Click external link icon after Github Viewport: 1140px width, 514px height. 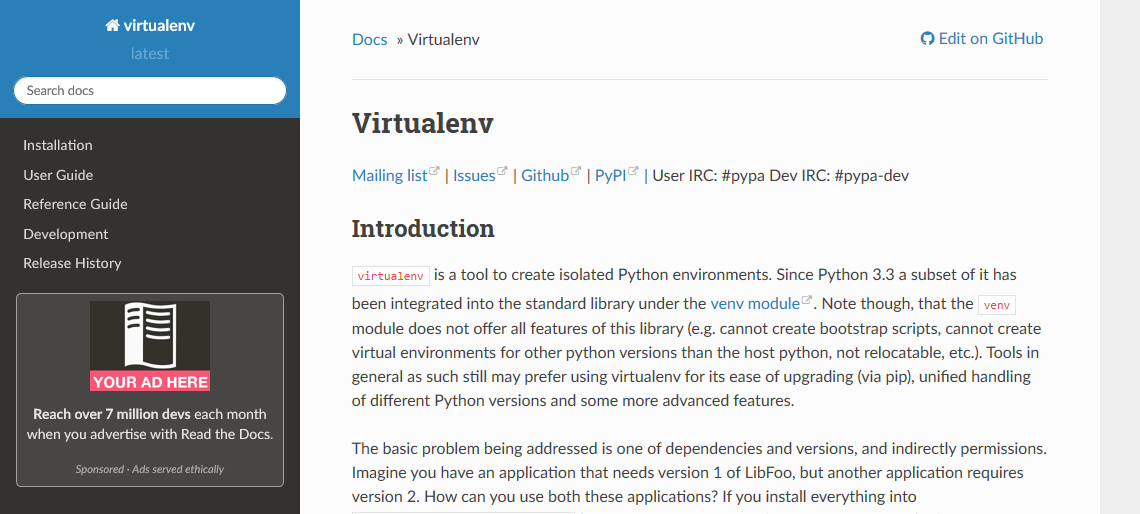pos(576,172)
